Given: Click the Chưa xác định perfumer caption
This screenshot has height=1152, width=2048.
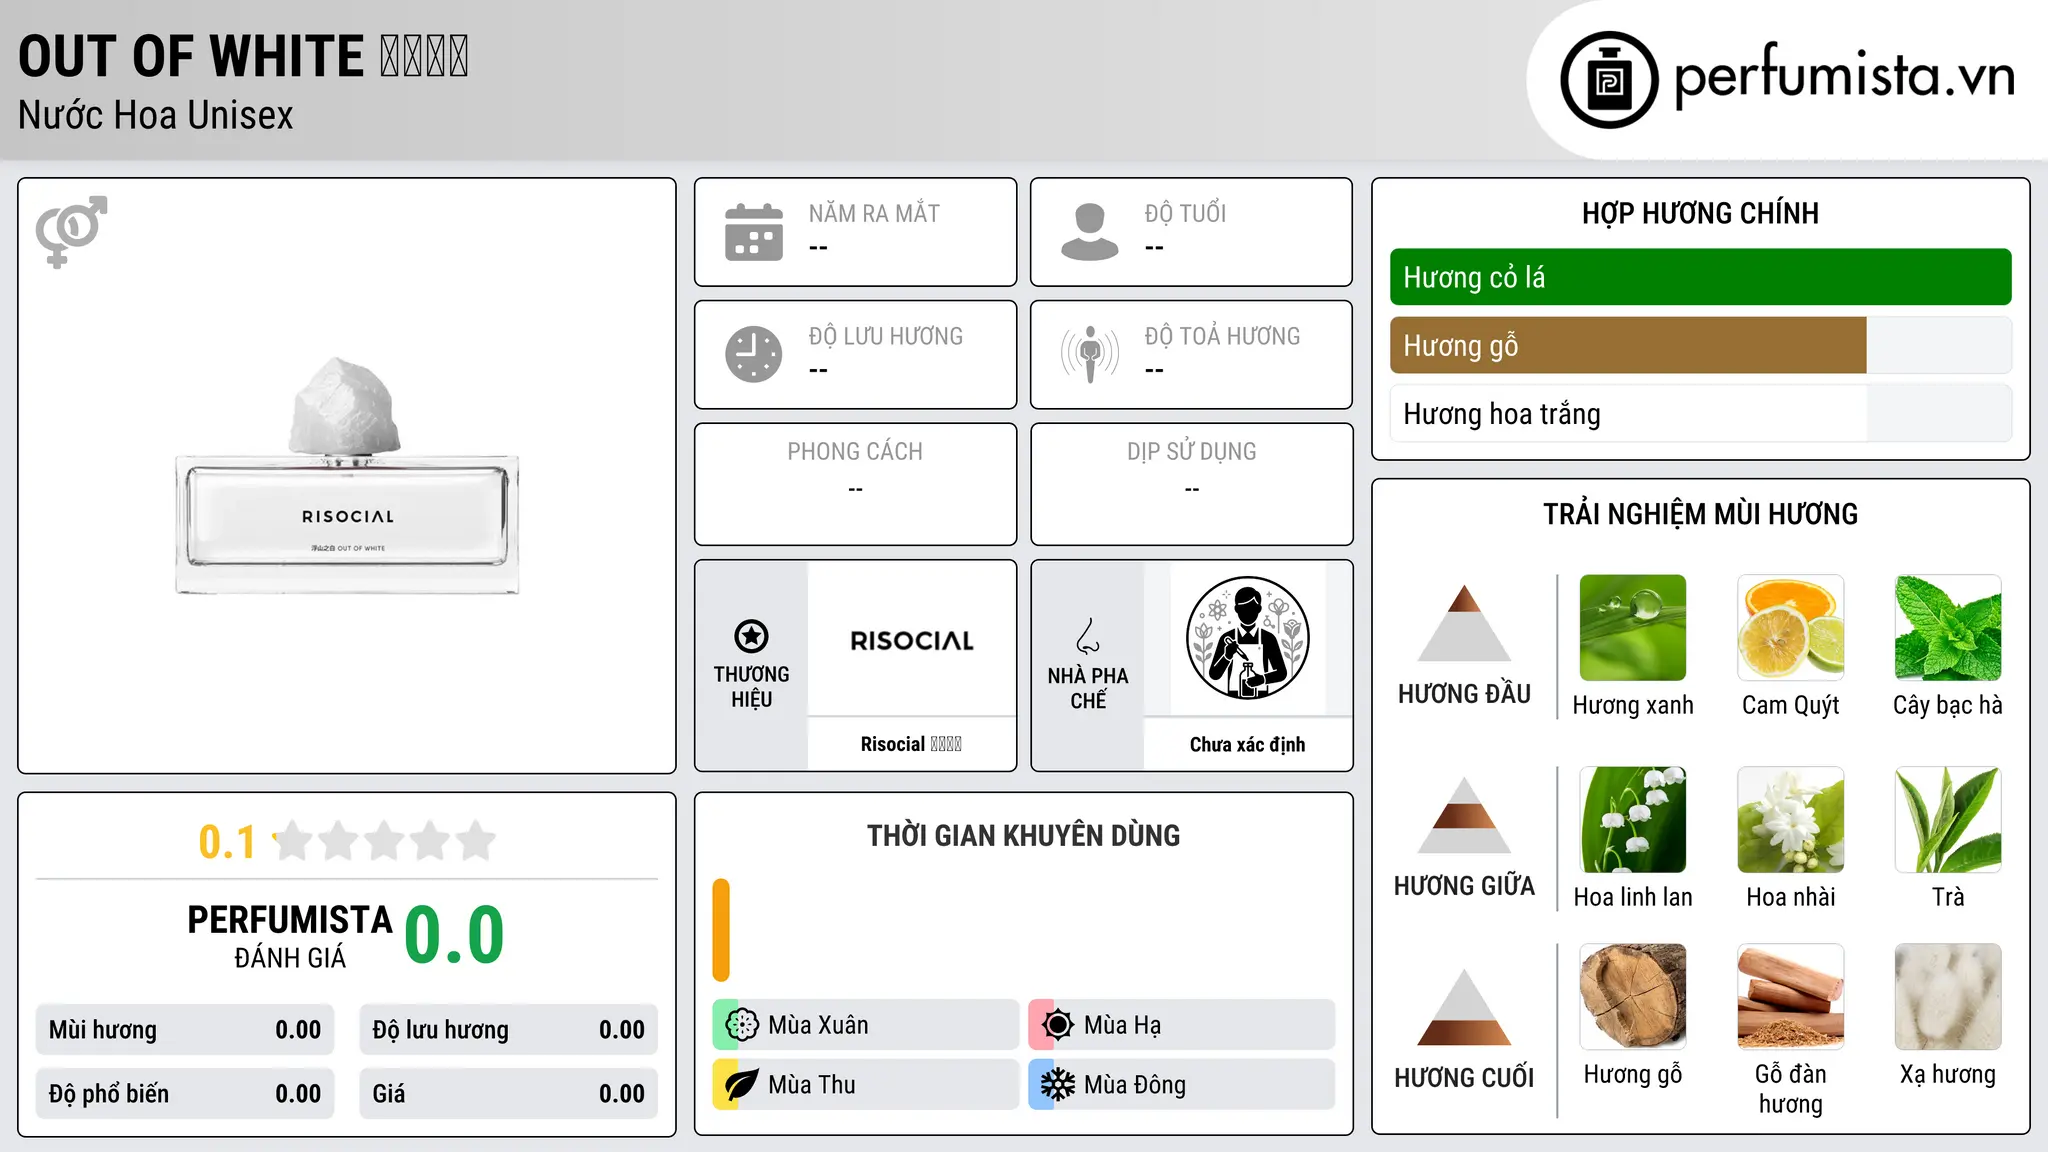Looking at the screenshot, I should pos(1248,744).
